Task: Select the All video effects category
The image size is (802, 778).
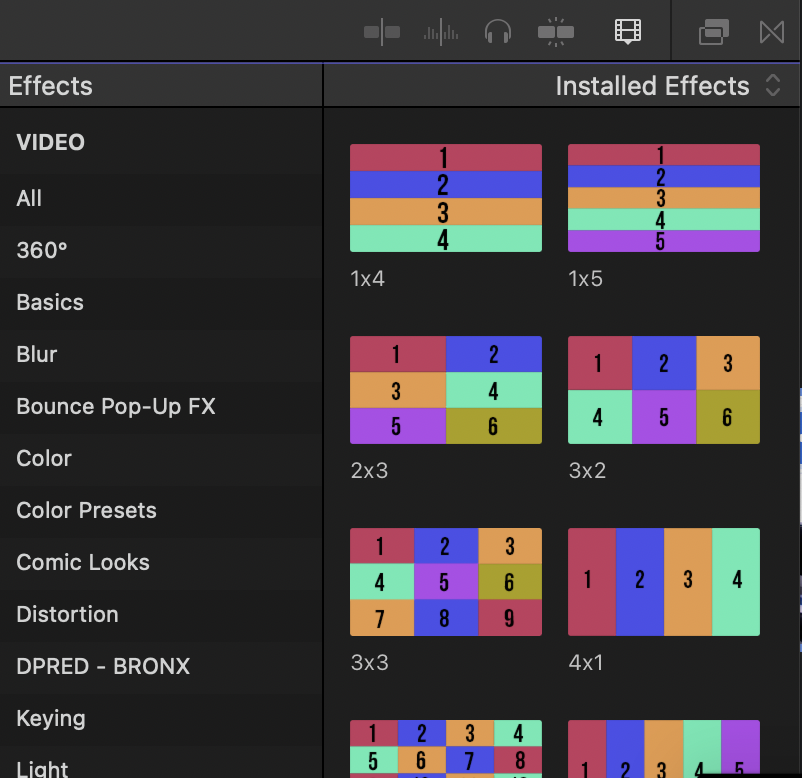Action: click(161, 198)
